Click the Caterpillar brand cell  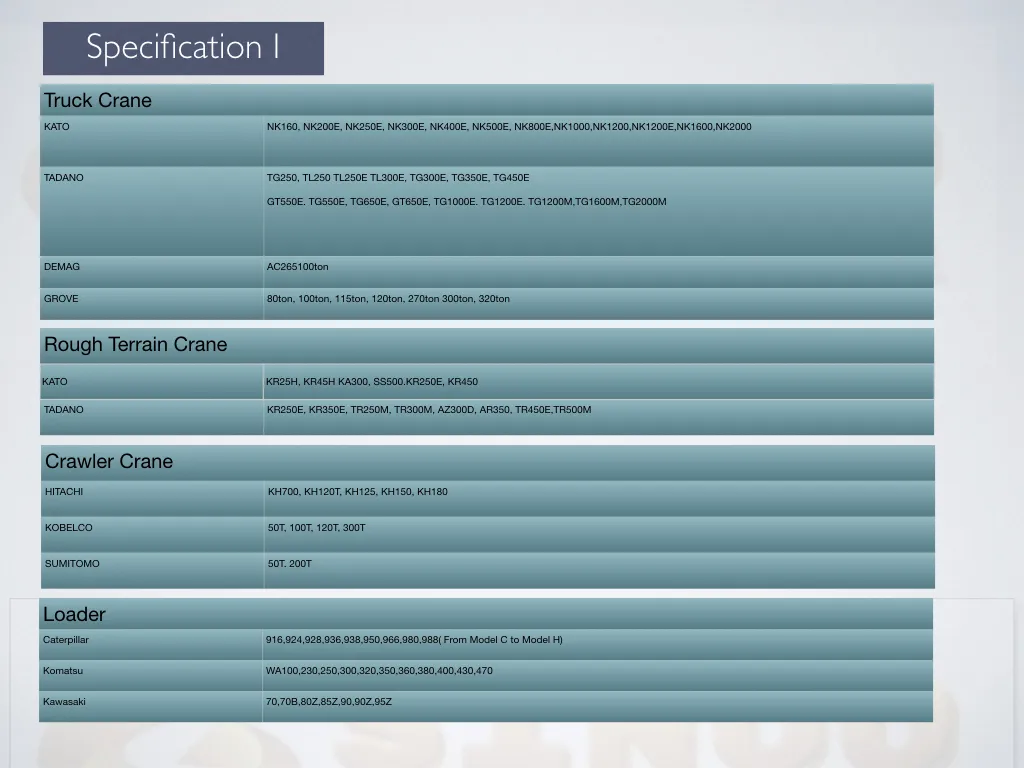[x=66, y=640]
